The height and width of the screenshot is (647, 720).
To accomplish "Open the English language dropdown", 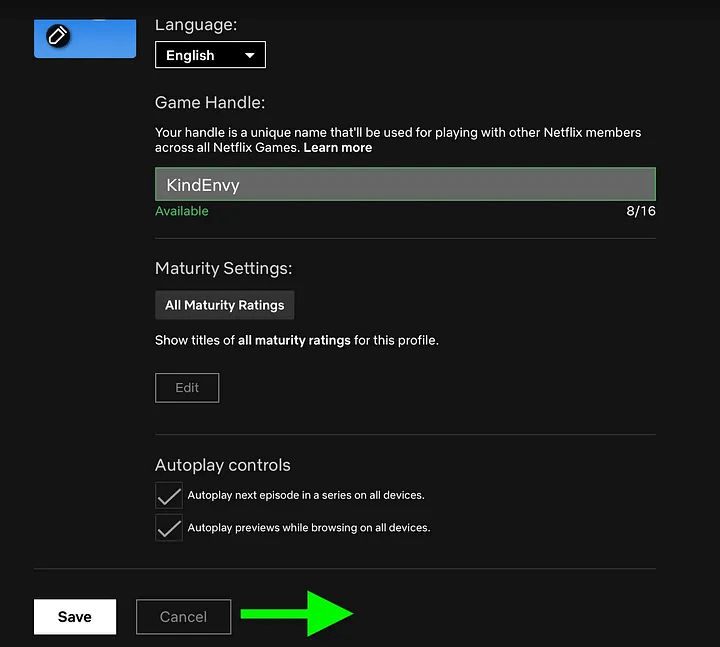I will pos(210,55).
